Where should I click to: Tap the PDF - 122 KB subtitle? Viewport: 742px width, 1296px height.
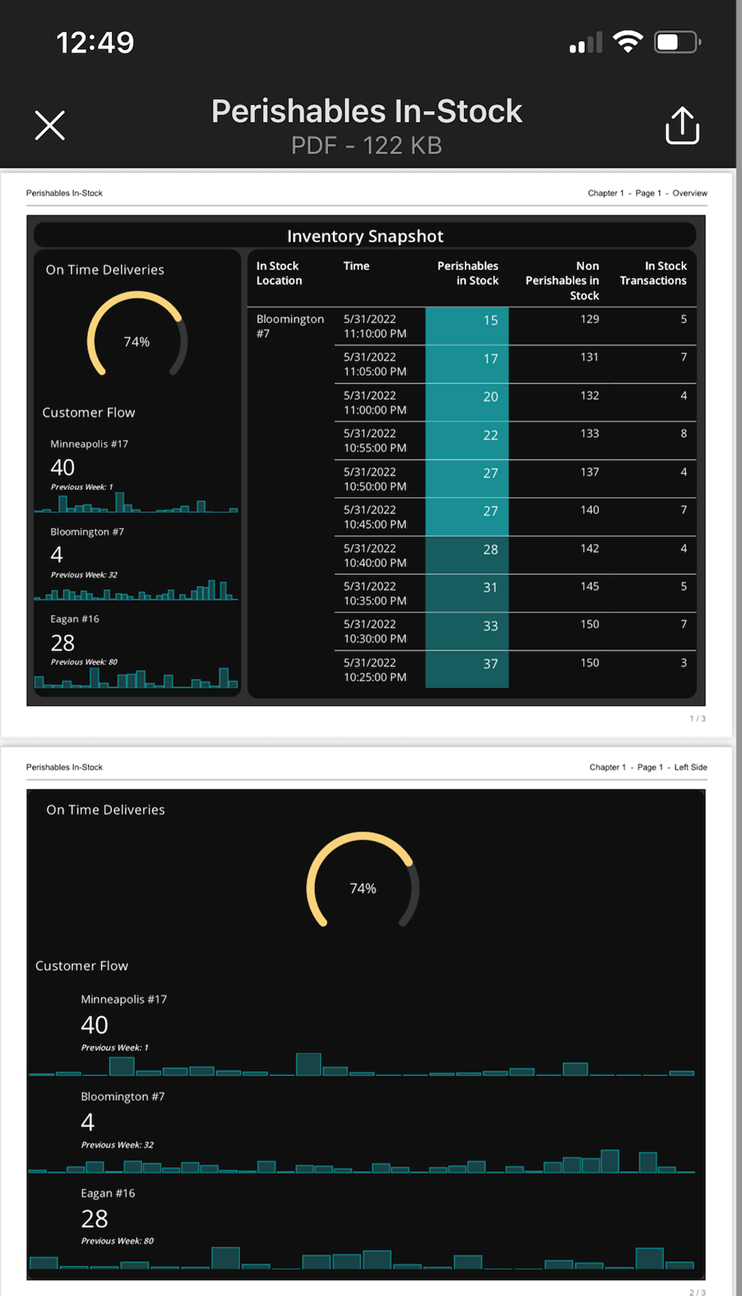click(x=366, y=146)
